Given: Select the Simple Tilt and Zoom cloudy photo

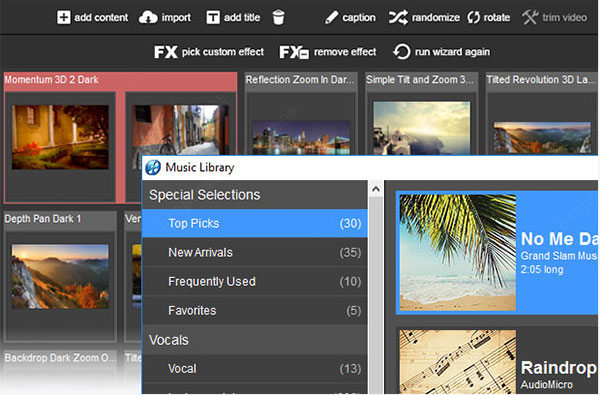Looking at the screenshot, I should click(422, 128).
